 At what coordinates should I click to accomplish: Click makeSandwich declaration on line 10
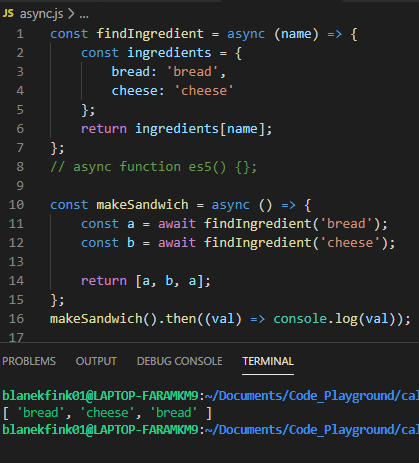click(142, 205)
